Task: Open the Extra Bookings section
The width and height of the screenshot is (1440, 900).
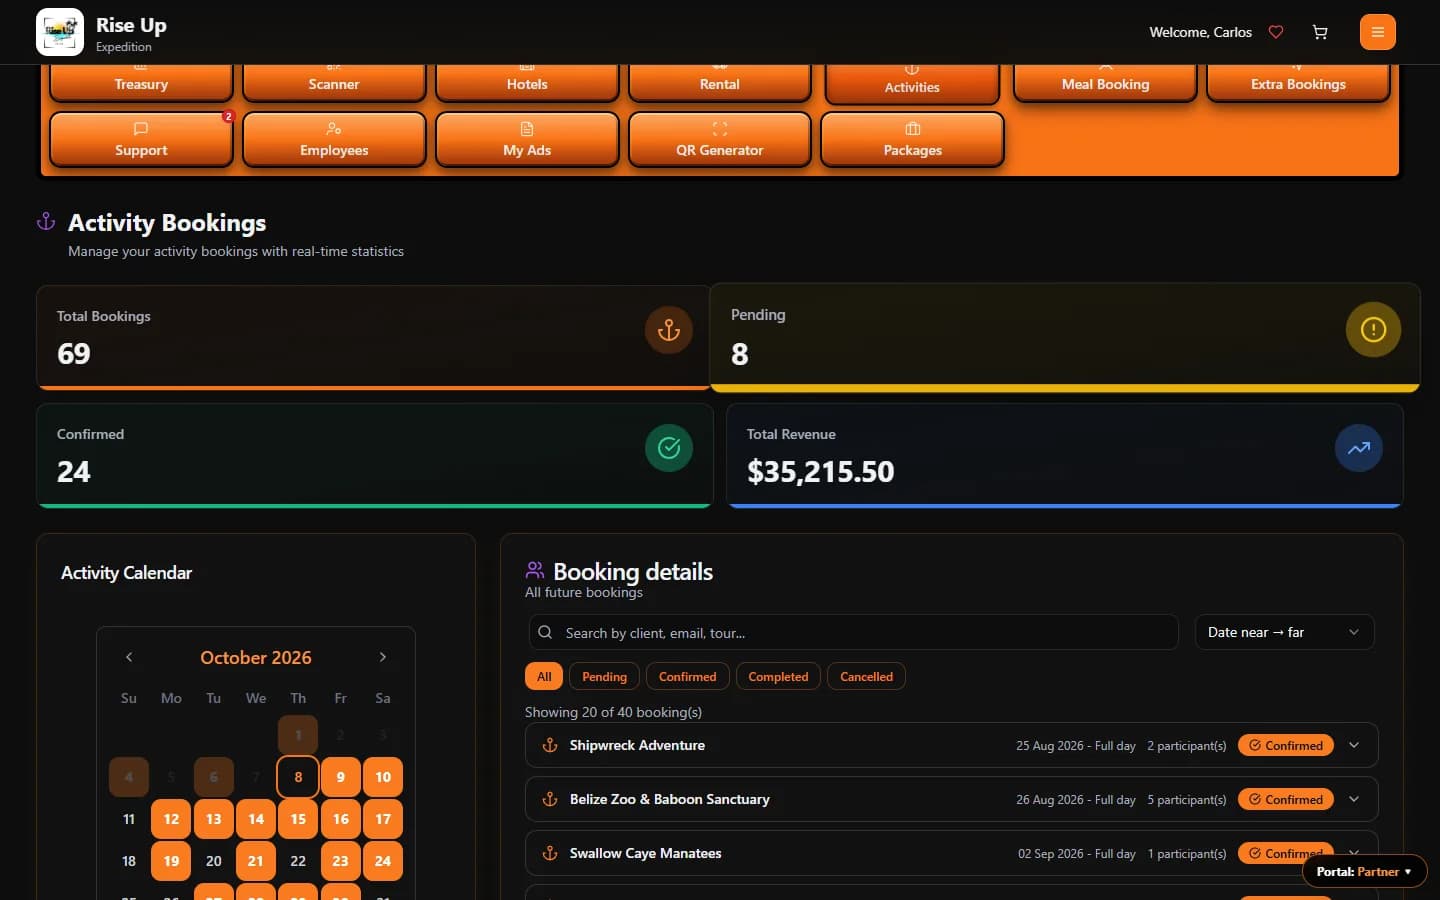Action: [x=1298, y=83]
